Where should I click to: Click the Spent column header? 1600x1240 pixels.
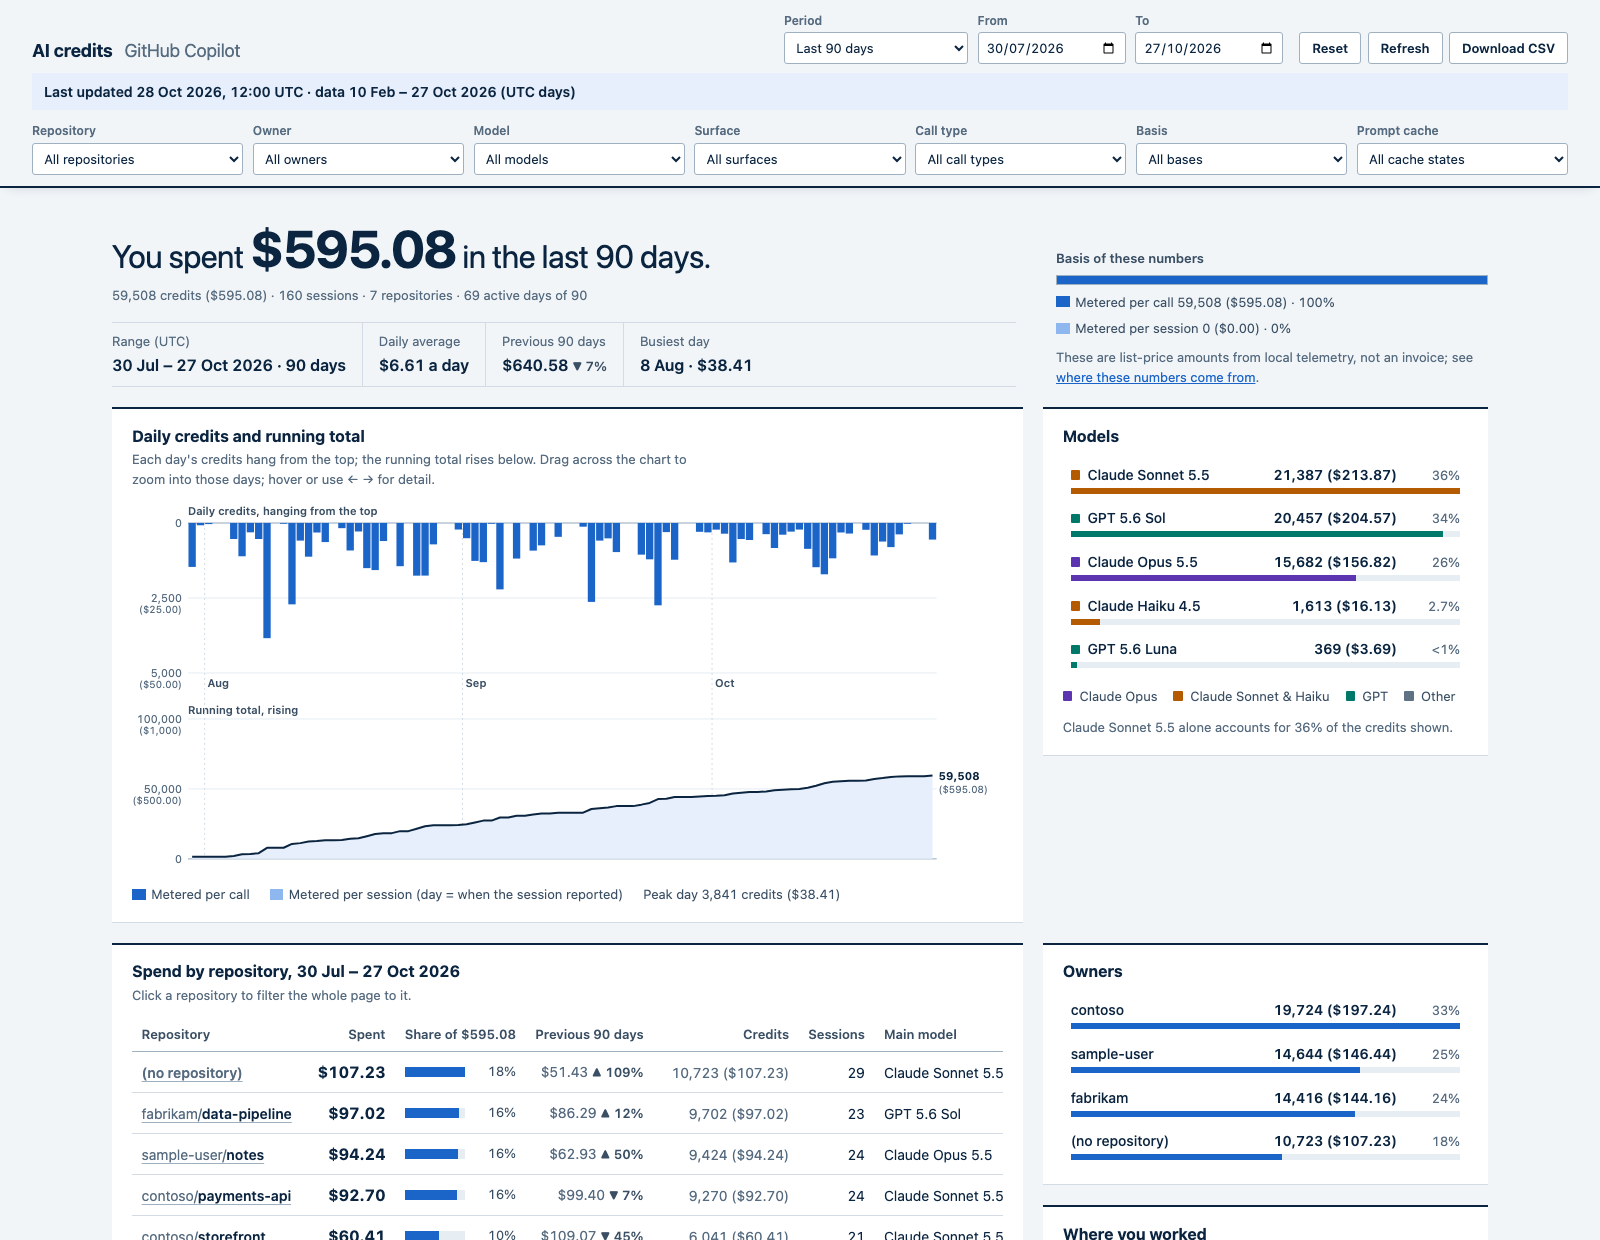point(366,1034)
